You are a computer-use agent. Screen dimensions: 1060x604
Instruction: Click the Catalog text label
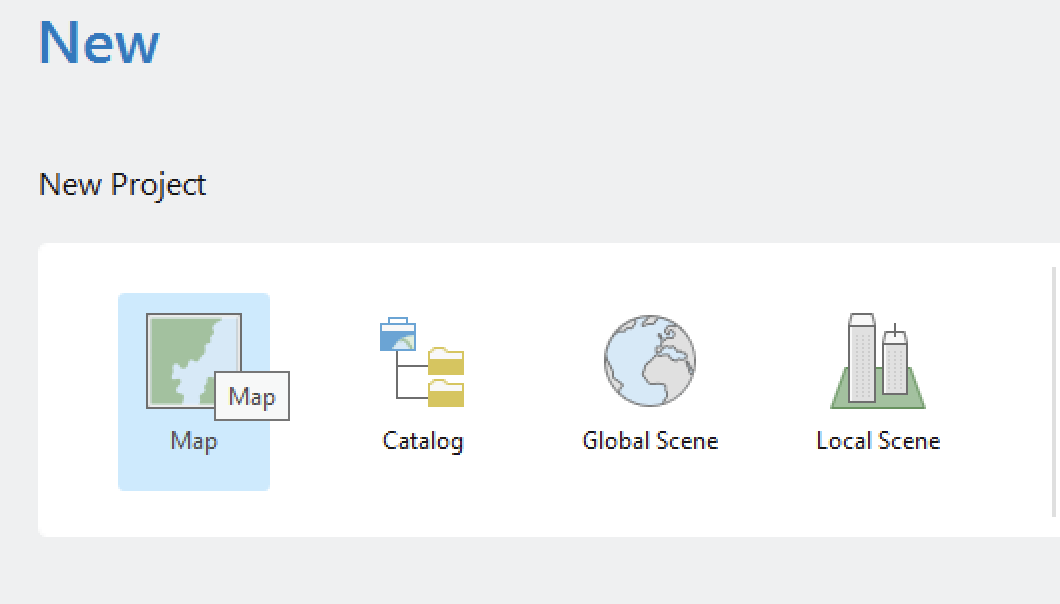[422, 441]
